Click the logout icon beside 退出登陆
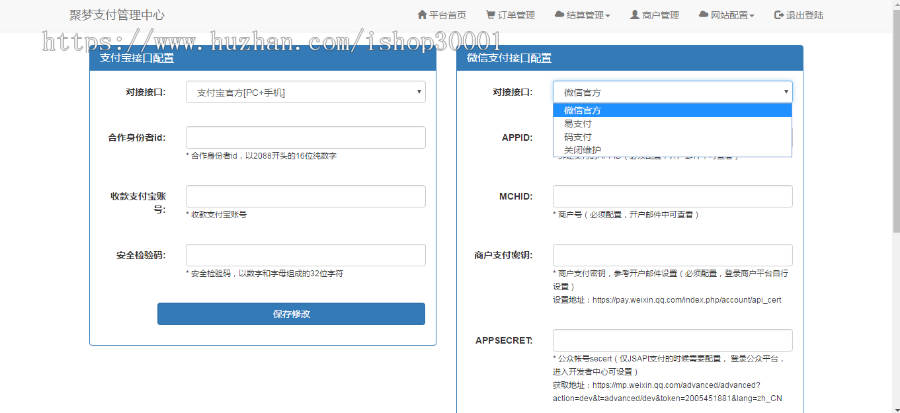 click(778, 15)
